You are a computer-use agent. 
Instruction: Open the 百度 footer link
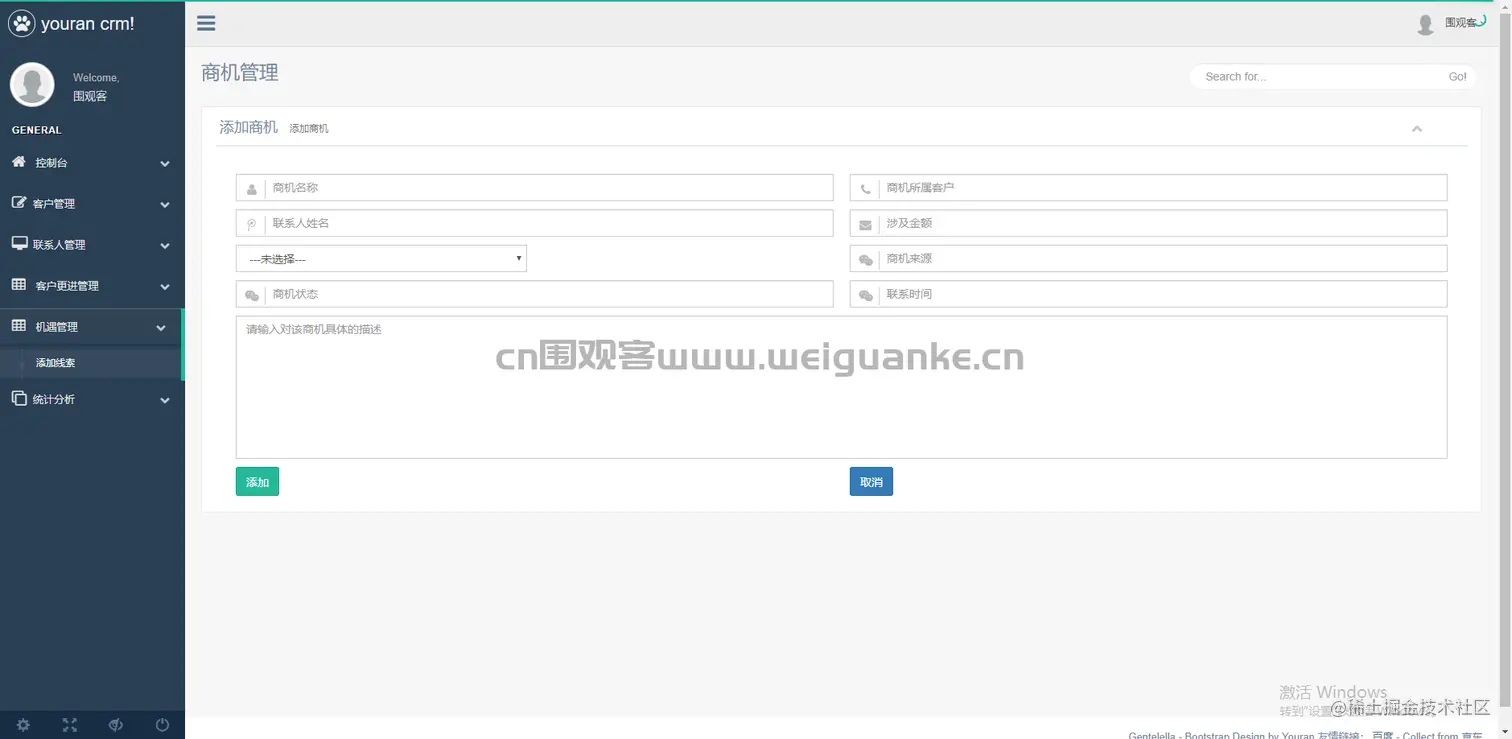[x=1382, y=736]
